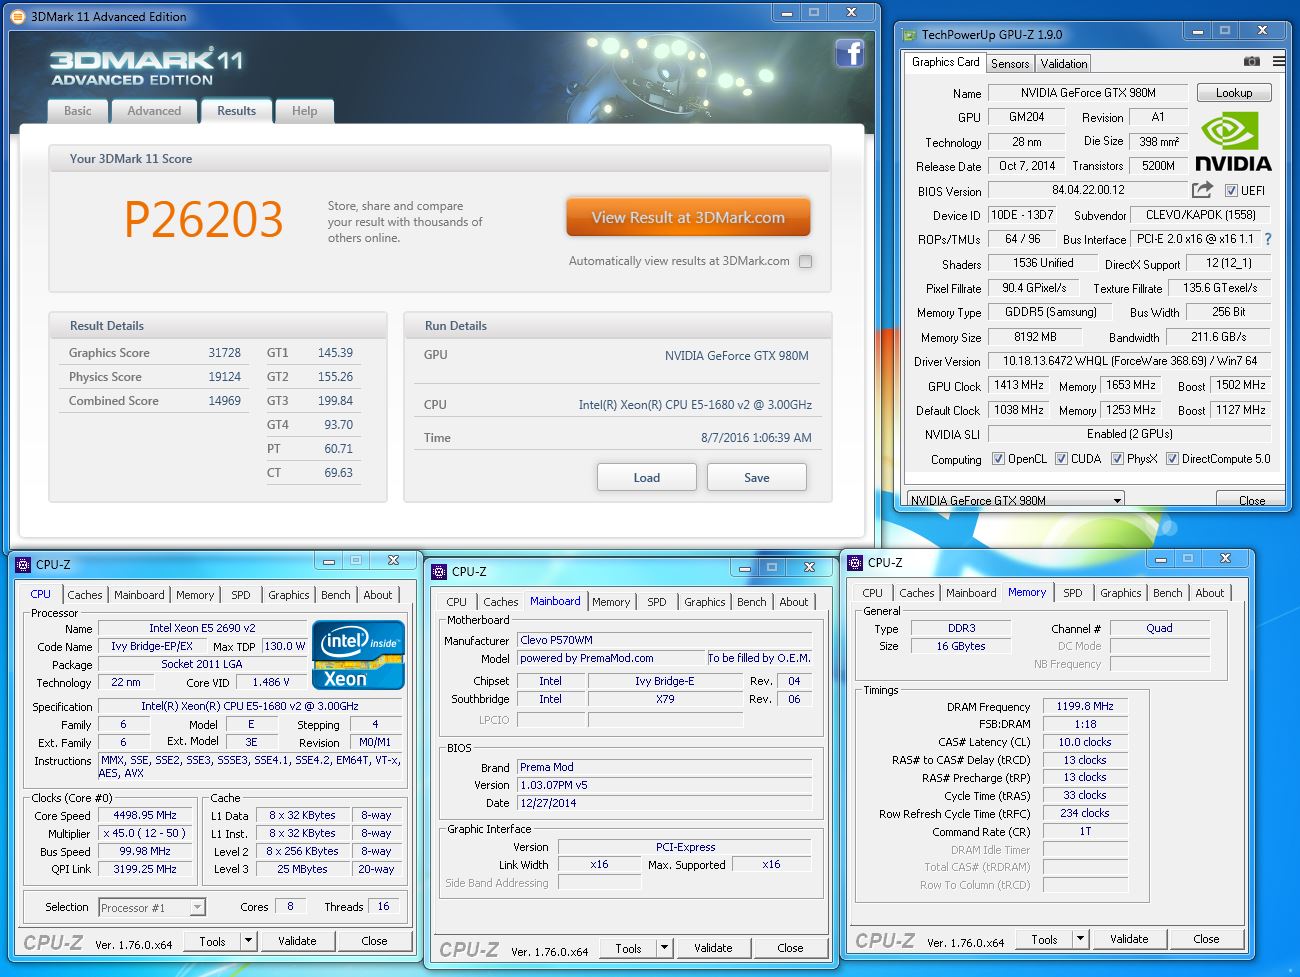The width and height of the screenshot is (1300, 977).
Task: Click View Result at 3DMark.com button
Action: tap(688, 217)
